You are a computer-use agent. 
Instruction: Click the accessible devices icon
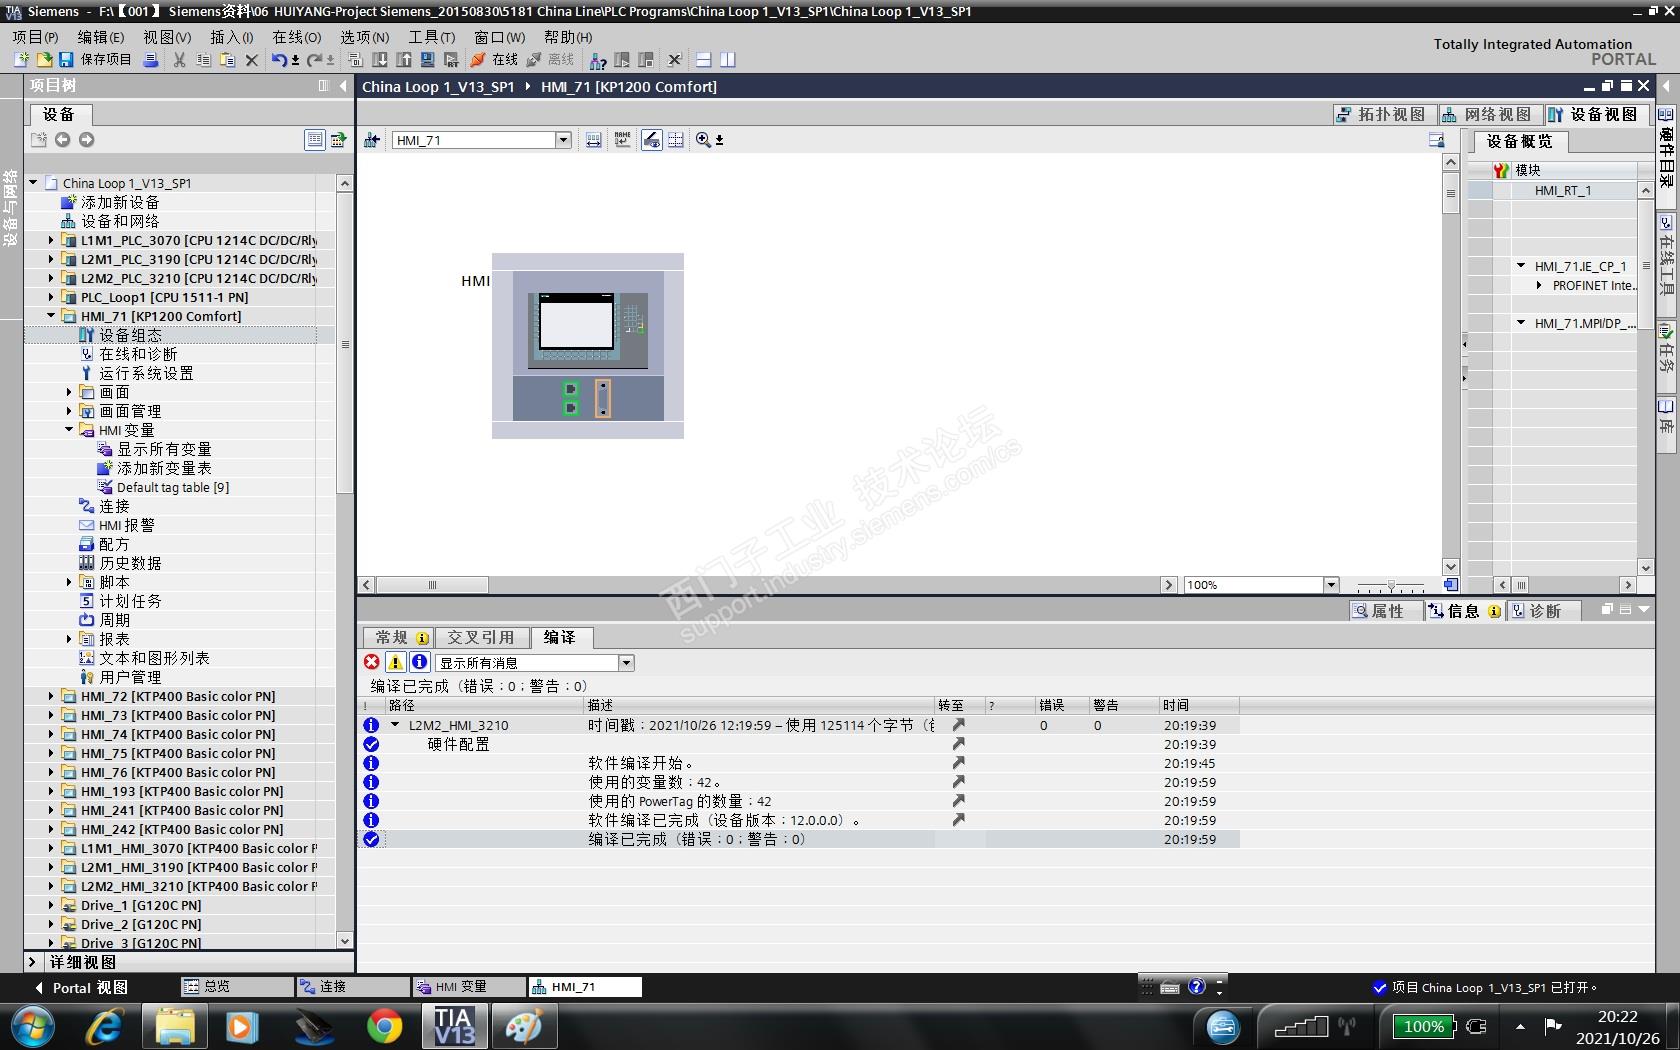[x=598, y=60]
